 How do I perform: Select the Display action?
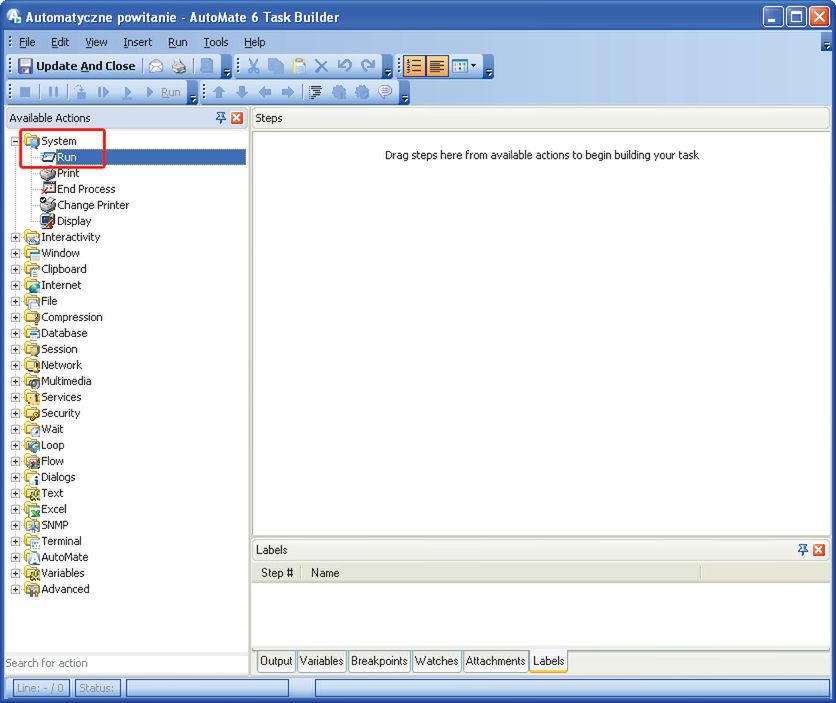(74, 221)
